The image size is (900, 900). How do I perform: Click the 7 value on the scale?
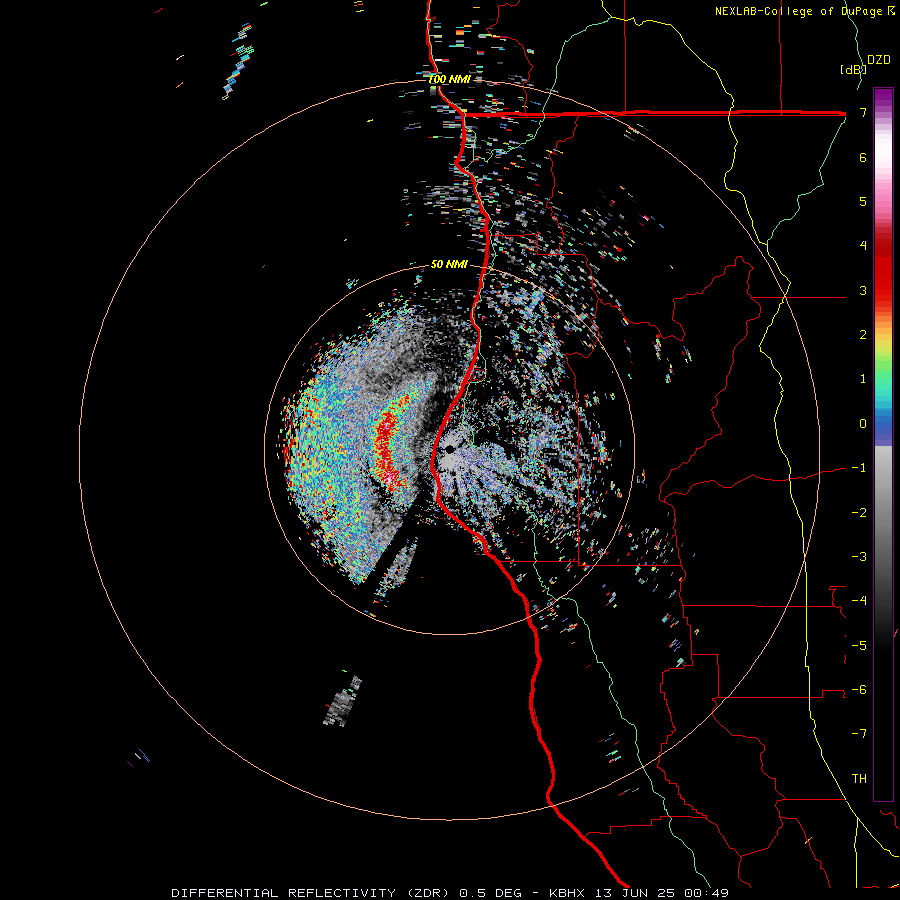(863, 112)
